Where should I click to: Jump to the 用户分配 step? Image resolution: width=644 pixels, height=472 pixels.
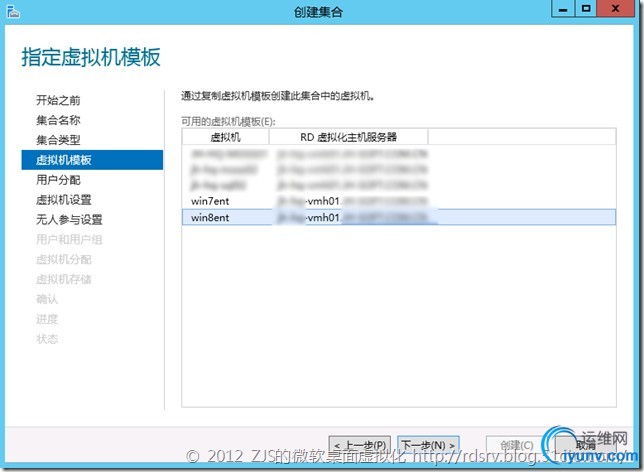click(x=58, y=180)
